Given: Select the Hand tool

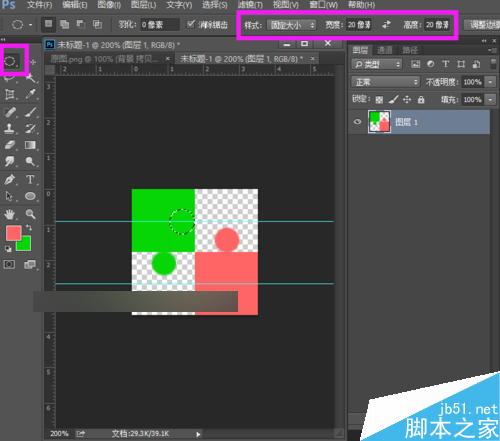Looking at the screenshot, I should (10, 214).
